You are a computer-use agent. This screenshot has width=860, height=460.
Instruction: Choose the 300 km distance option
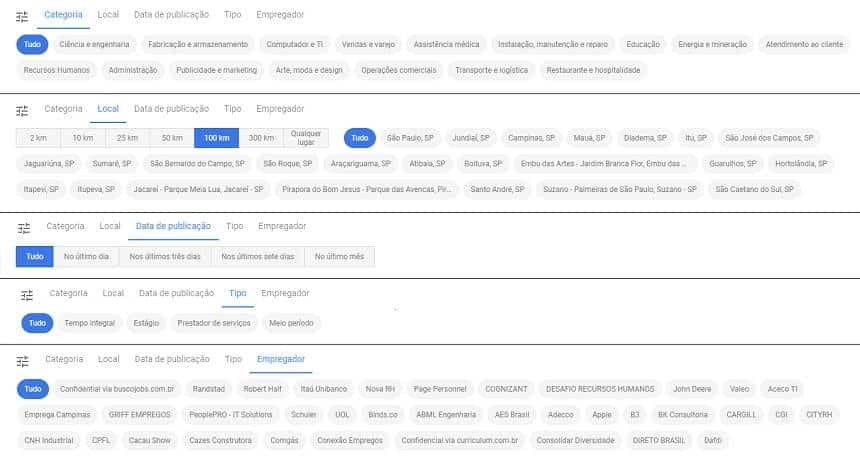pos(261,138)
